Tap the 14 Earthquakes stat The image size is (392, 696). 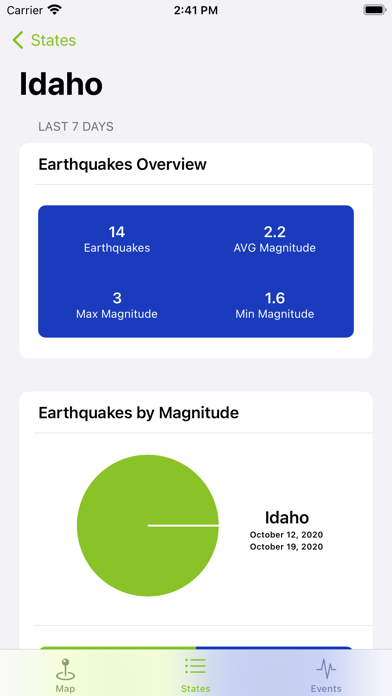pos(117,239)
